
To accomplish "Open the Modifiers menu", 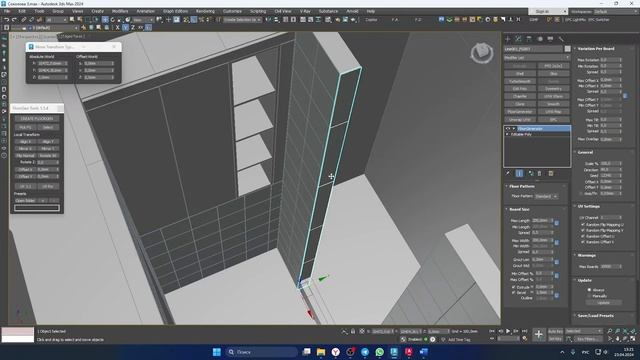I will 120,11.
